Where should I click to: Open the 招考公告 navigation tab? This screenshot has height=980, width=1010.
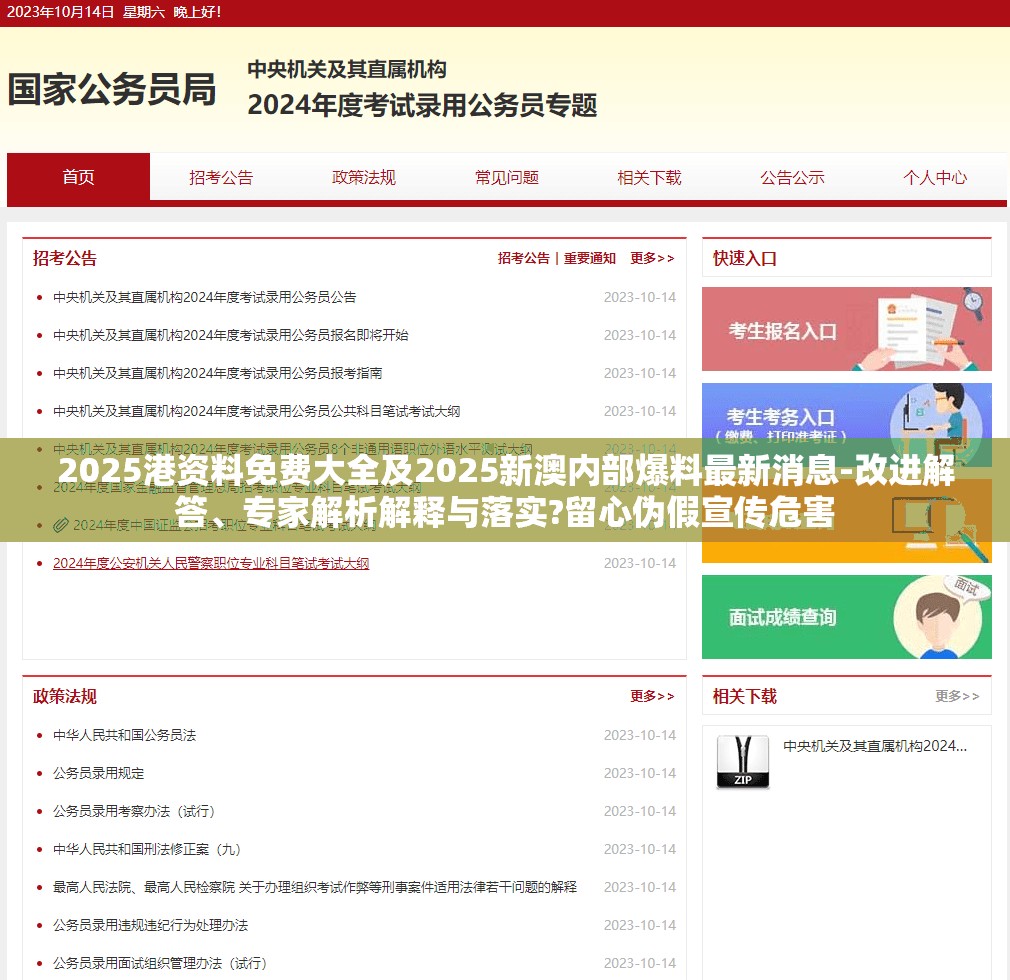click(x=221, y=177)
